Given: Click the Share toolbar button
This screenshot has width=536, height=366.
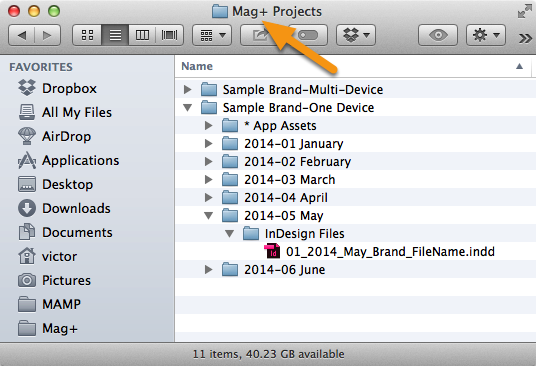Looking at the screenshot, I should (x=260, y=35).
